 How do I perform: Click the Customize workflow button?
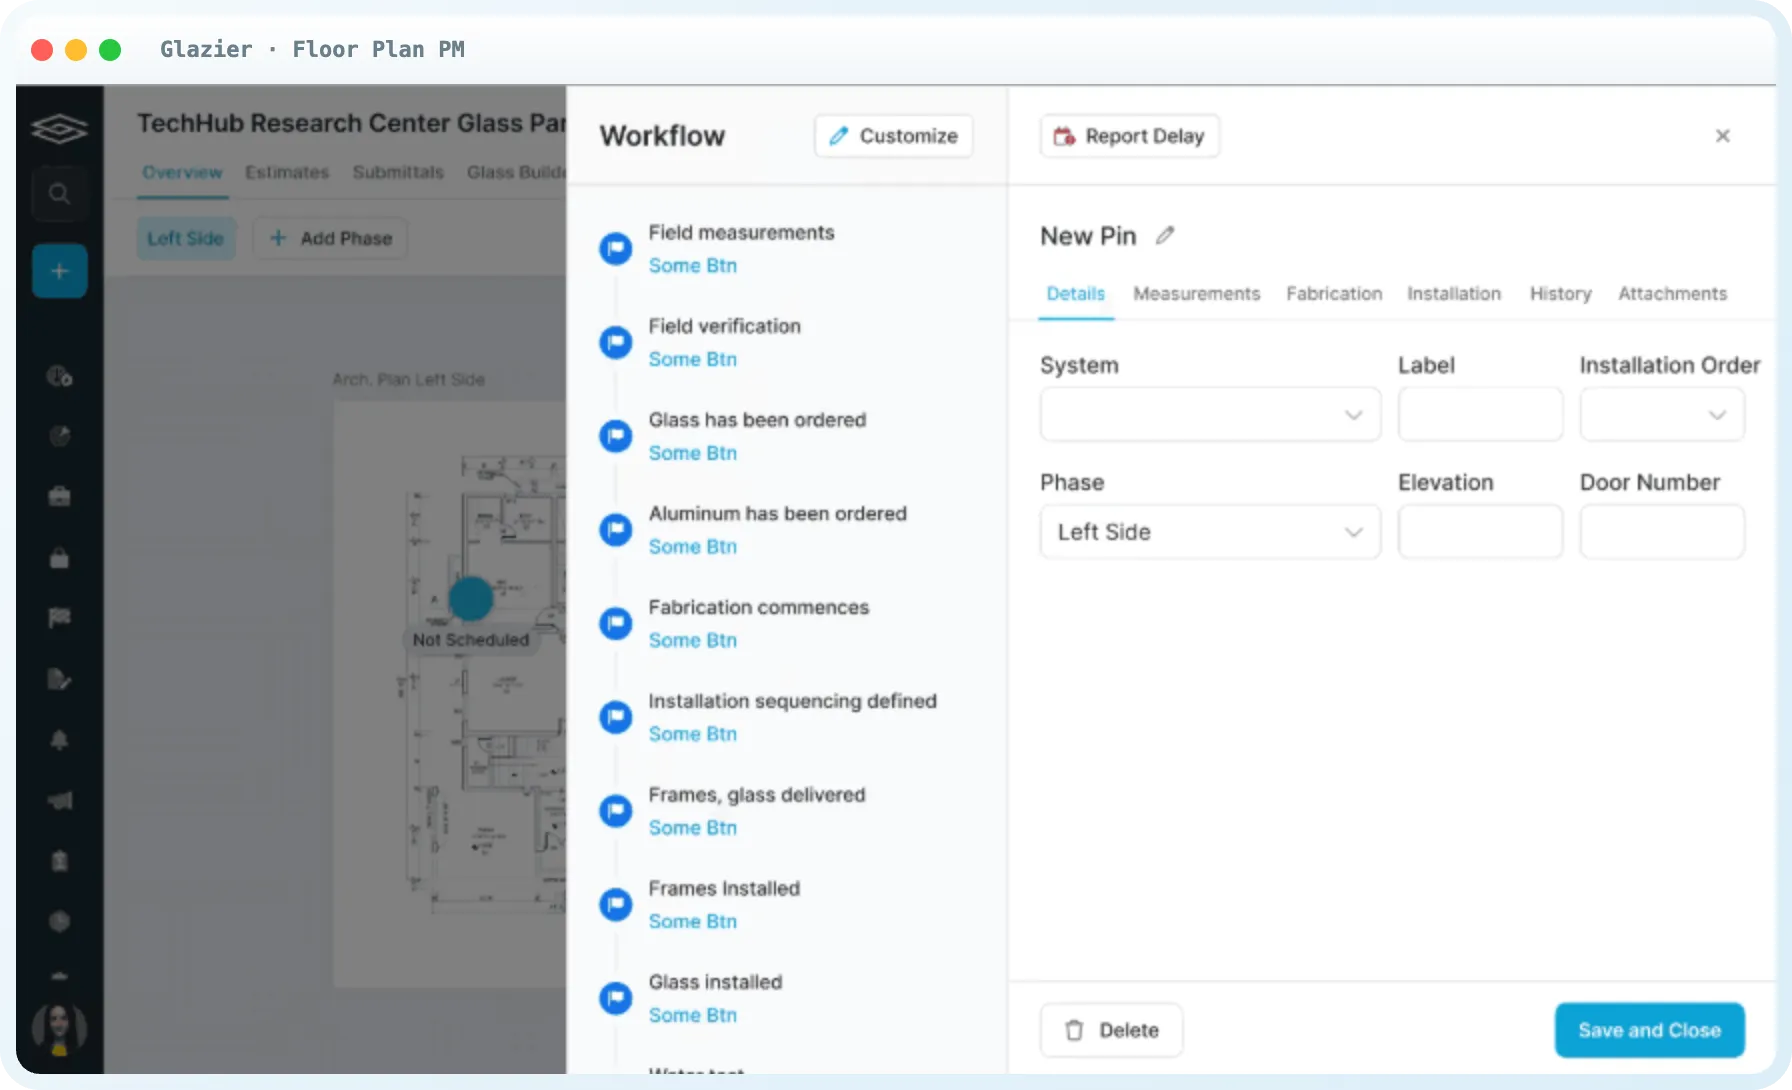(x=894, y=136)
